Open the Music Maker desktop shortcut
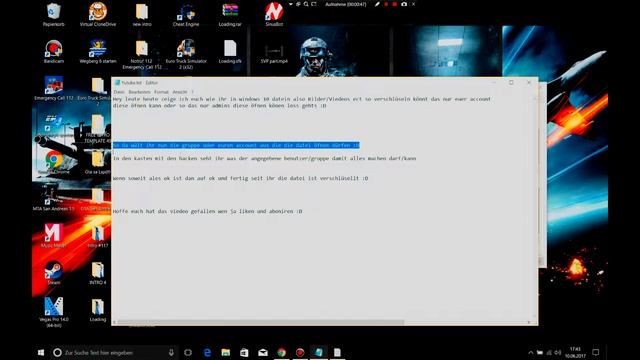 pos(53,236)
